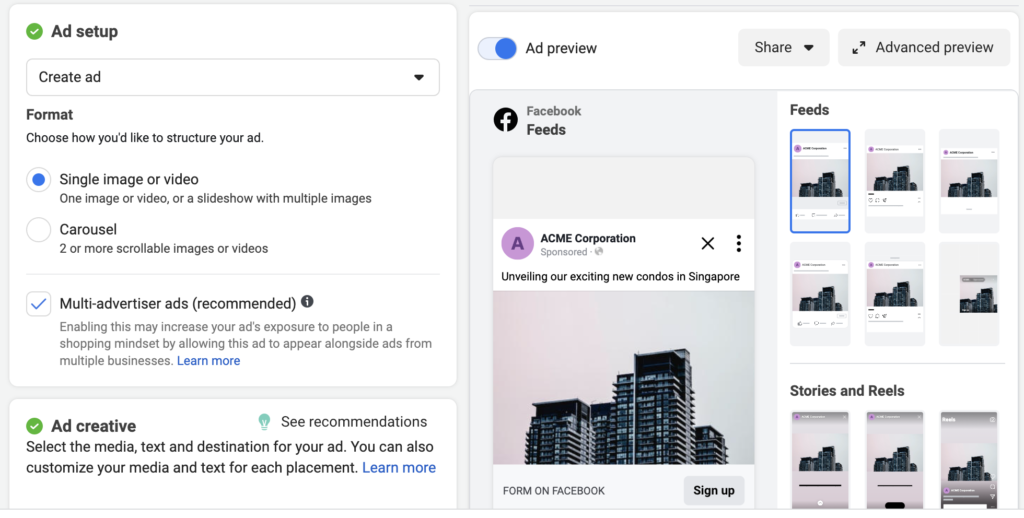The width and height of the screenshot is (1024, 518).
Task: Click the expand arrows icon in Advanced preview
Action: point(859,48)
